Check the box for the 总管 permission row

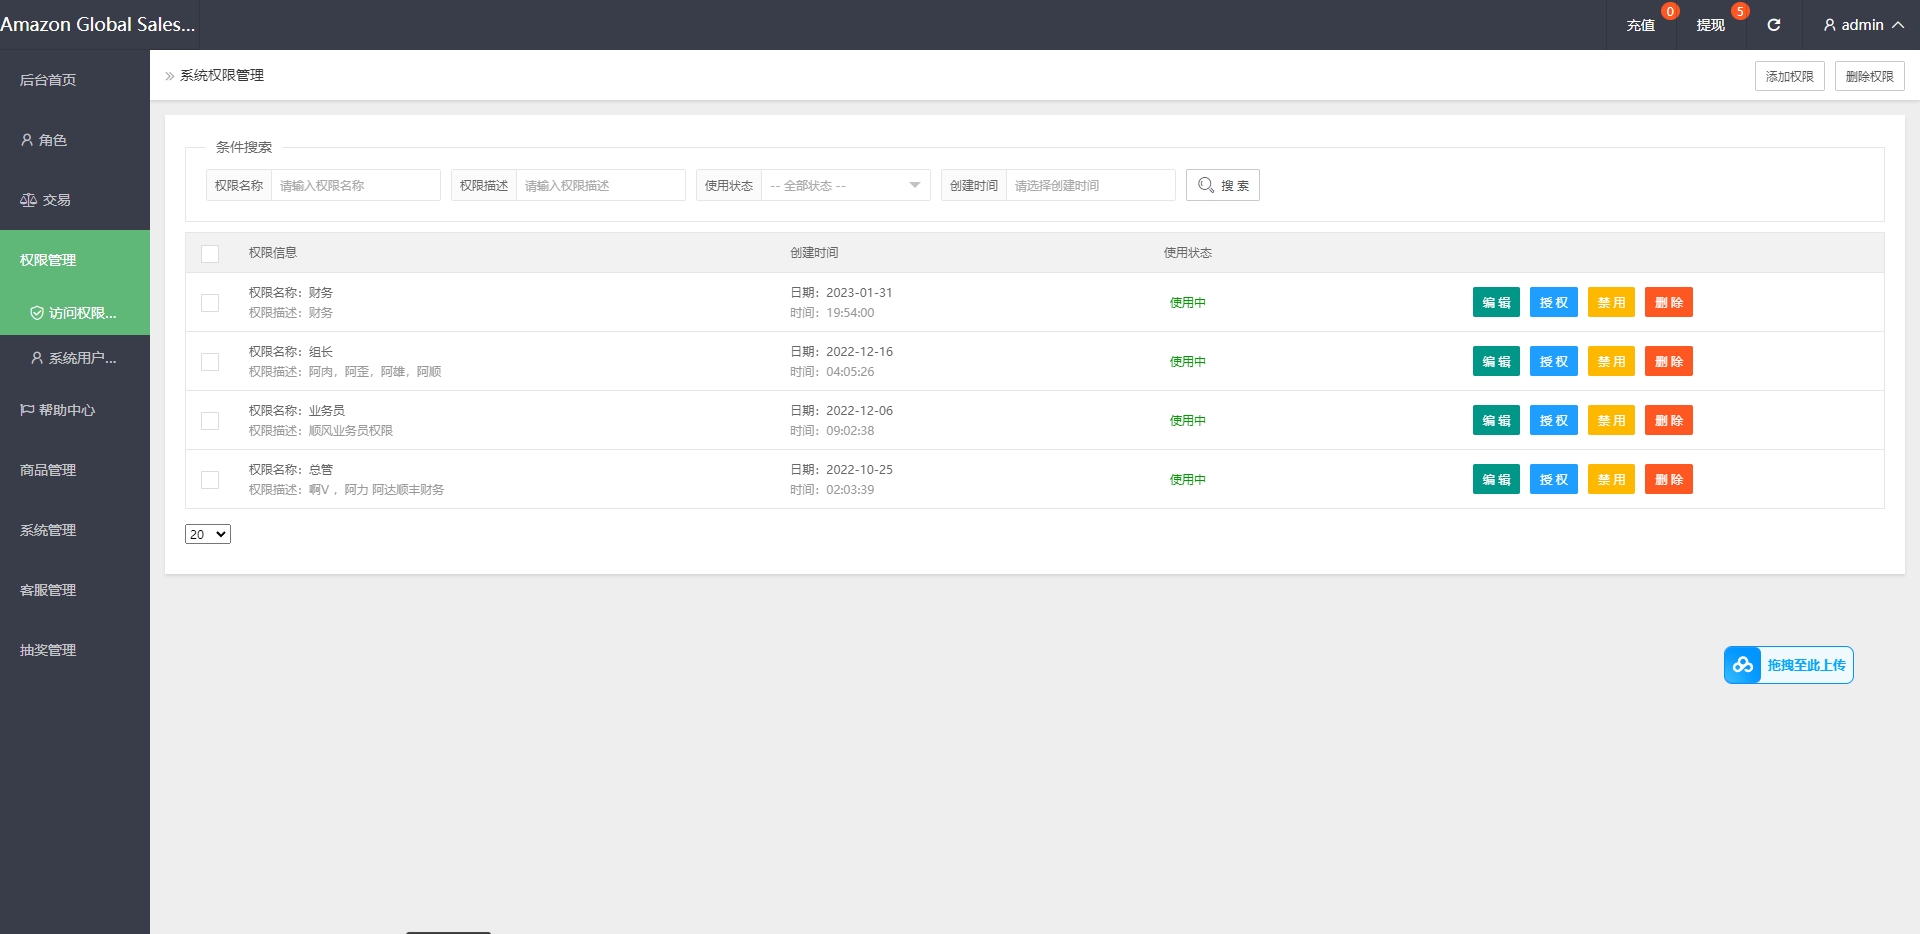[x=210, y=480]
